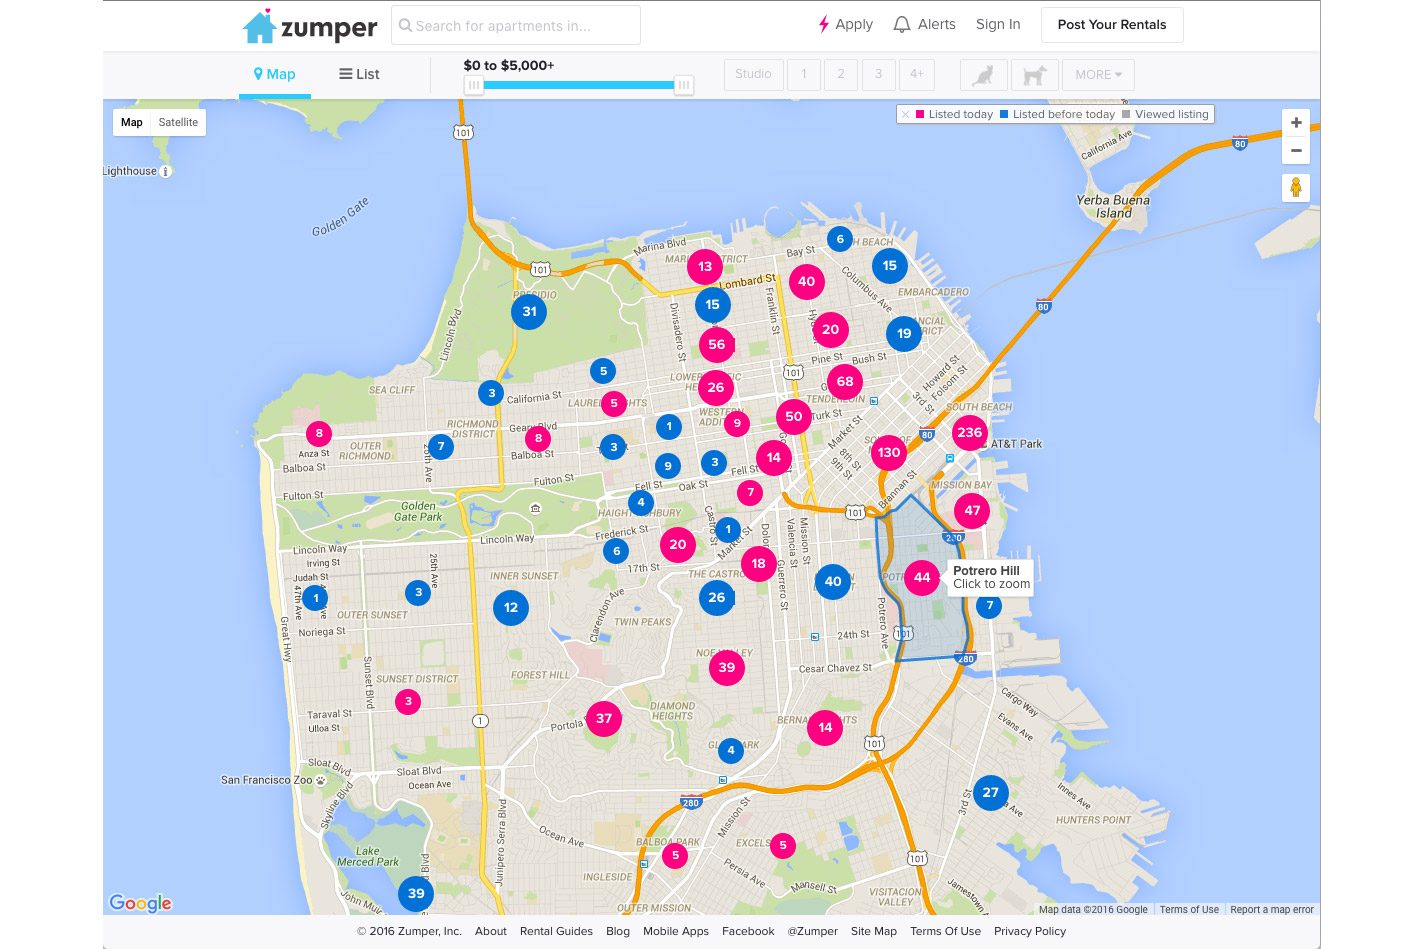Close the listing legend with X
1424x949 pixels.
[905, 114]
